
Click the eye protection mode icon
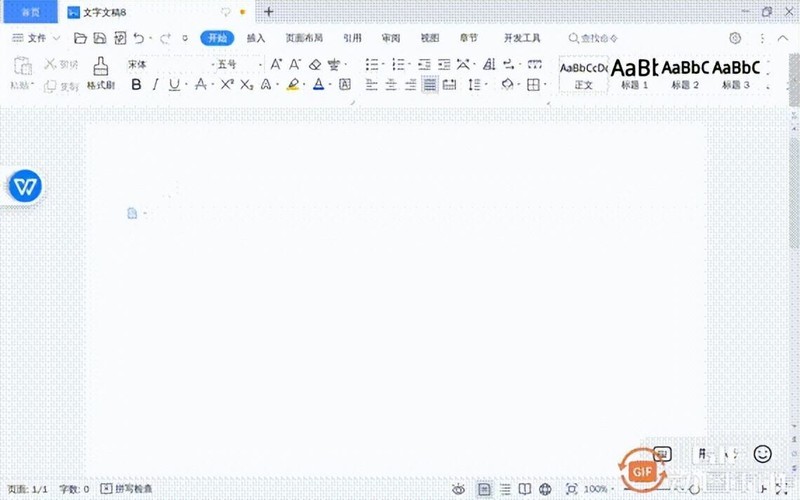(458, 489)
